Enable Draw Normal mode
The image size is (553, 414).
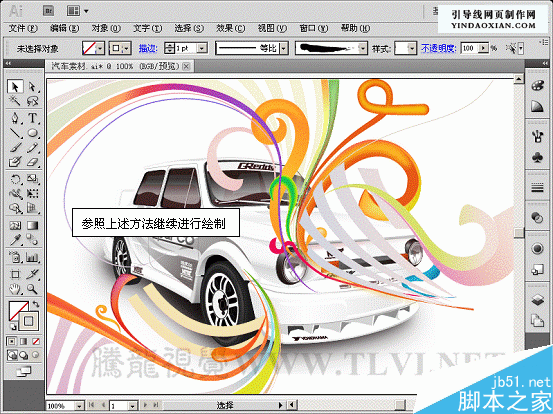coord(12,355)
